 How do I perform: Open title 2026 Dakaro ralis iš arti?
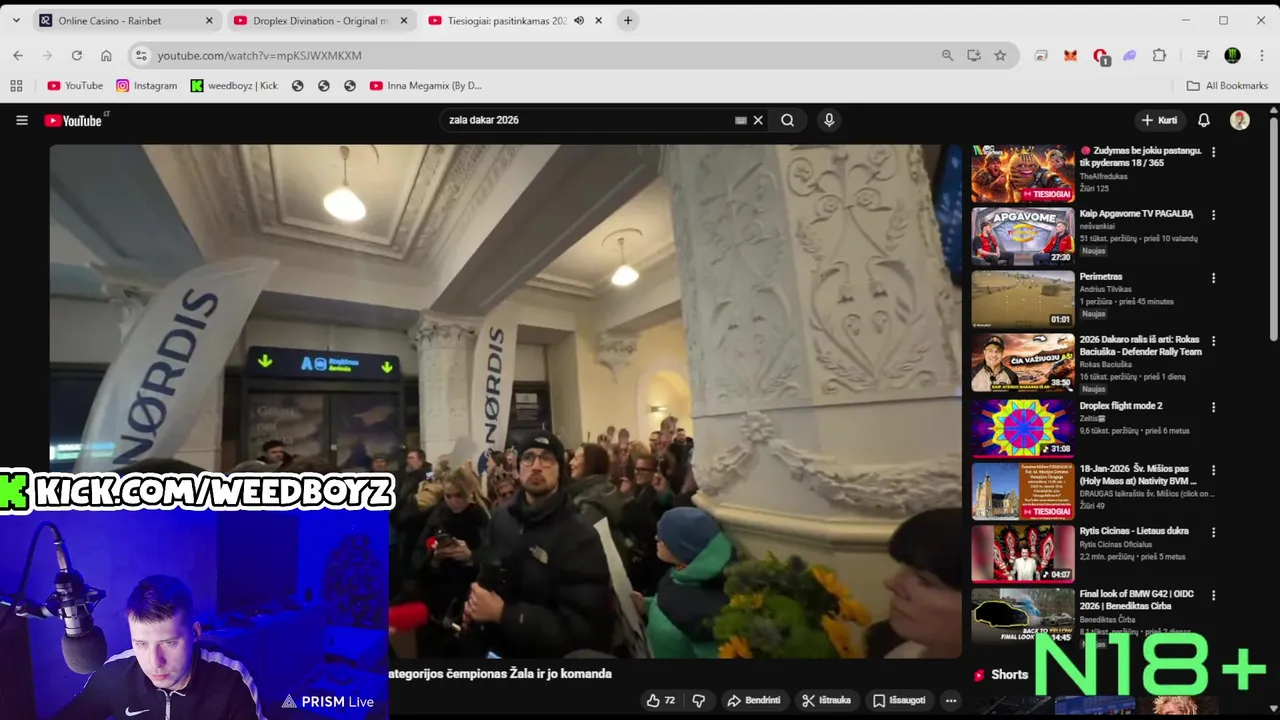1140,345
